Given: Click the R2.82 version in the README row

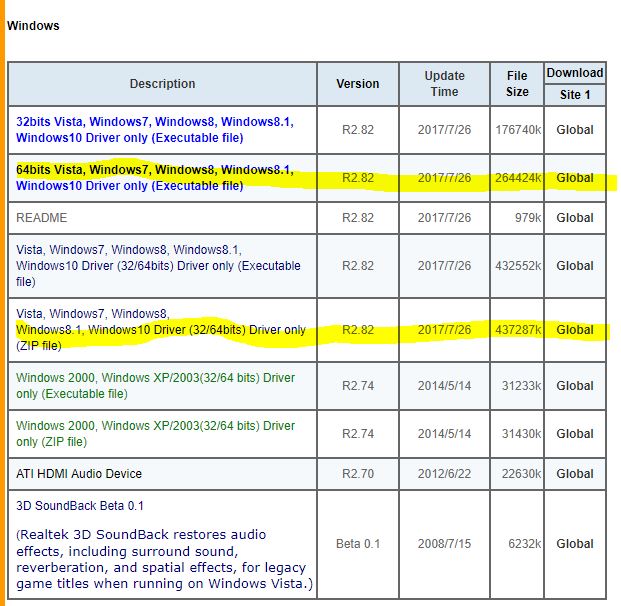Looking at the screenshot, I should click(358, 217).
